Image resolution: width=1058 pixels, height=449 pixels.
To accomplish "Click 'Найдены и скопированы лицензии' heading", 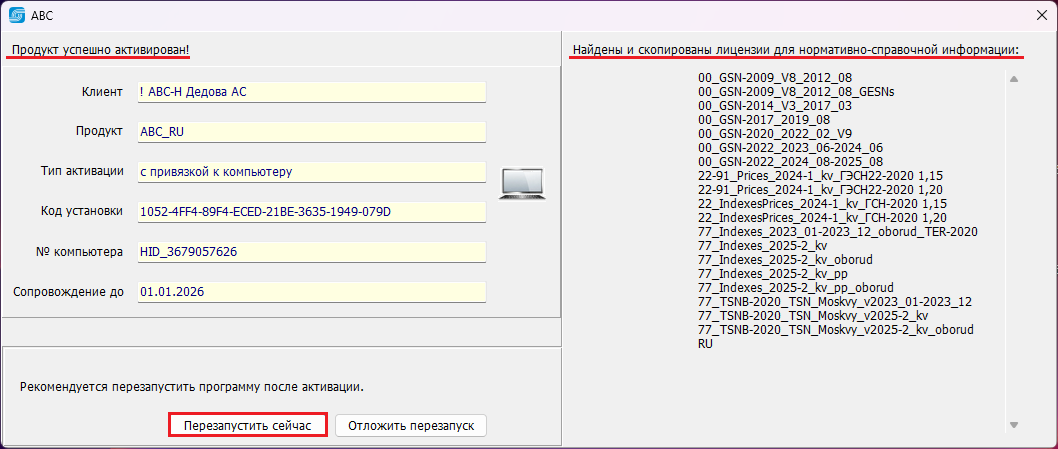I will (x=796, y=51).
